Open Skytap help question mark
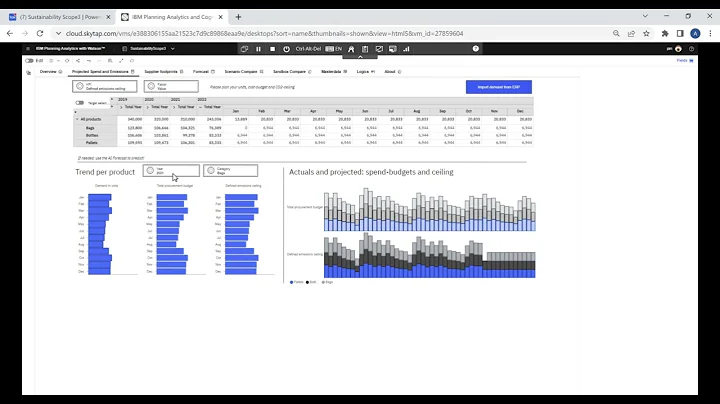720x404 pixels. coord(476,49)
